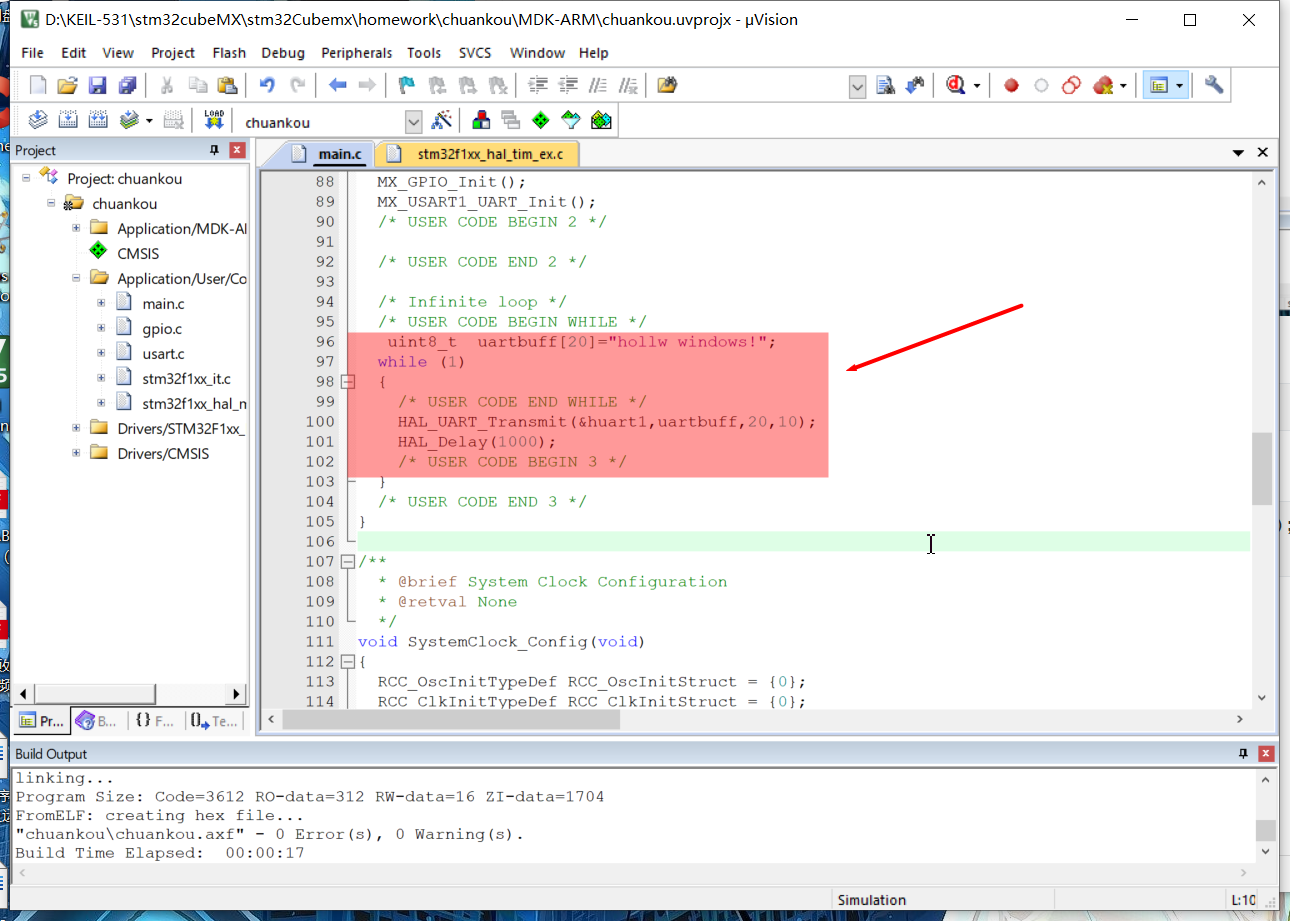Comment out the selected lines
Viewport: 1290px width, 921px height.
point(598,85)
